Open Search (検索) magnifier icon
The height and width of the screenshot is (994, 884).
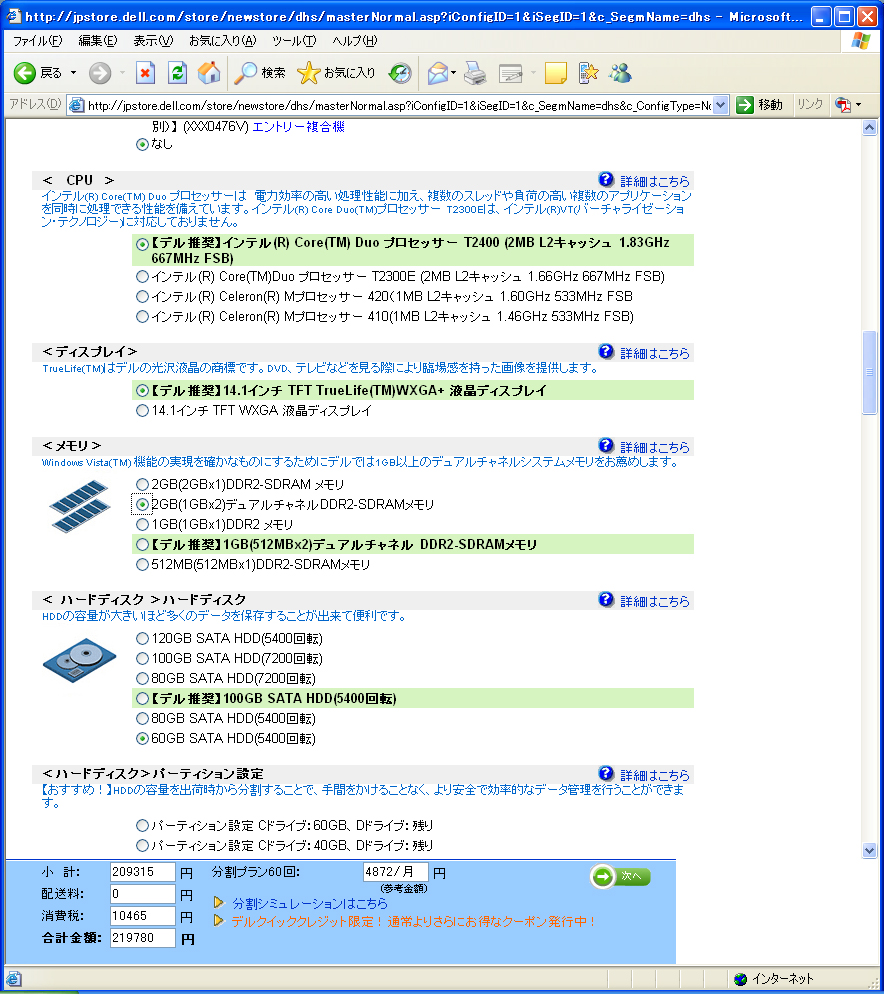tap(245, 73)
